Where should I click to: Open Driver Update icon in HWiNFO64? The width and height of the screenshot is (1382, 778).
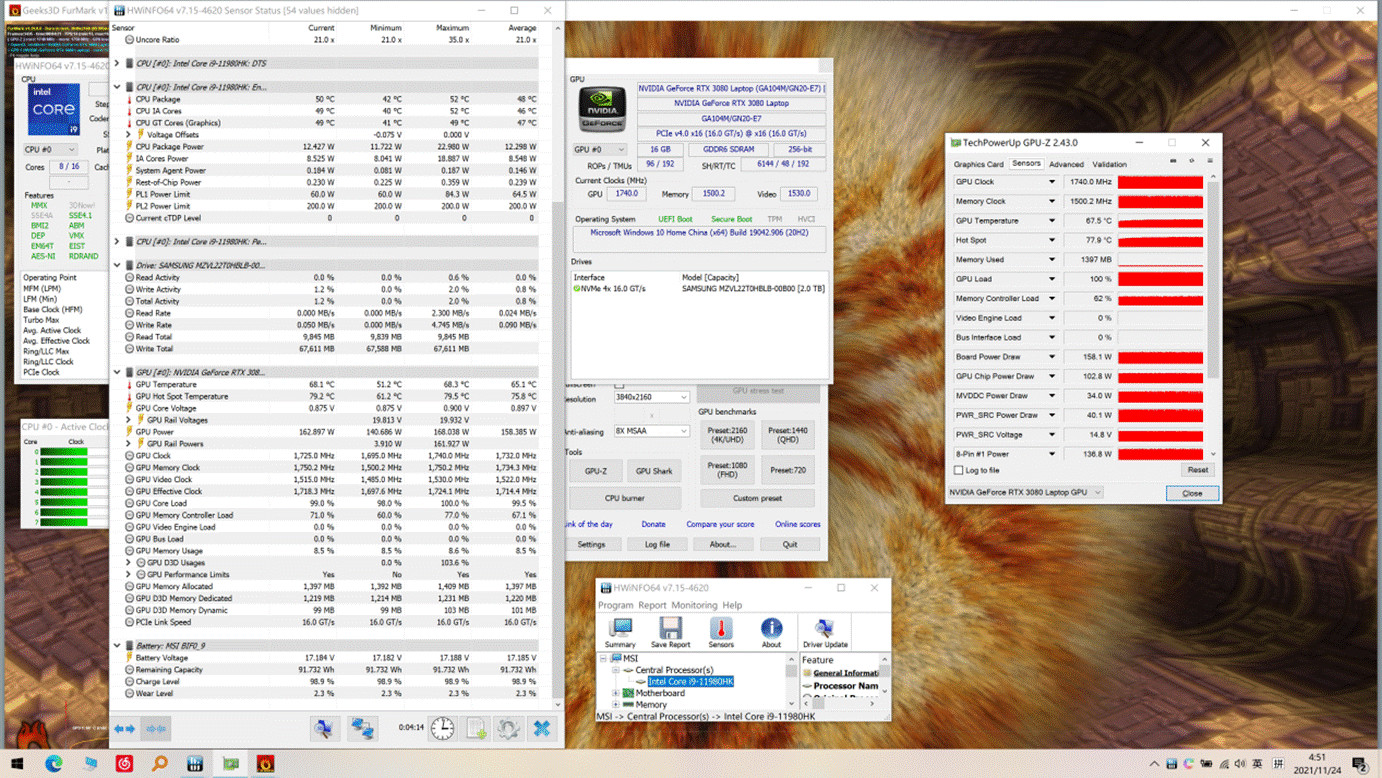825,632
